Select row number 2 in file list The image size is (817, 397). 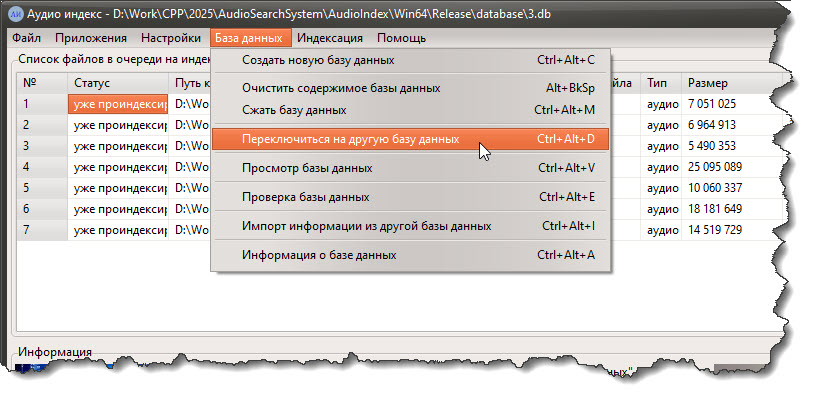[x=42, y=125]
